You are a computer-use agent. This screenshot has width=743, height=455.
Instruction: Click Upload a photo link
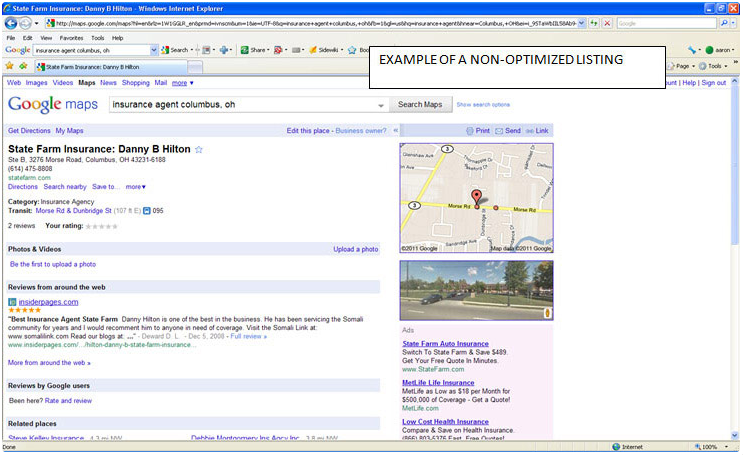(356, 249)
